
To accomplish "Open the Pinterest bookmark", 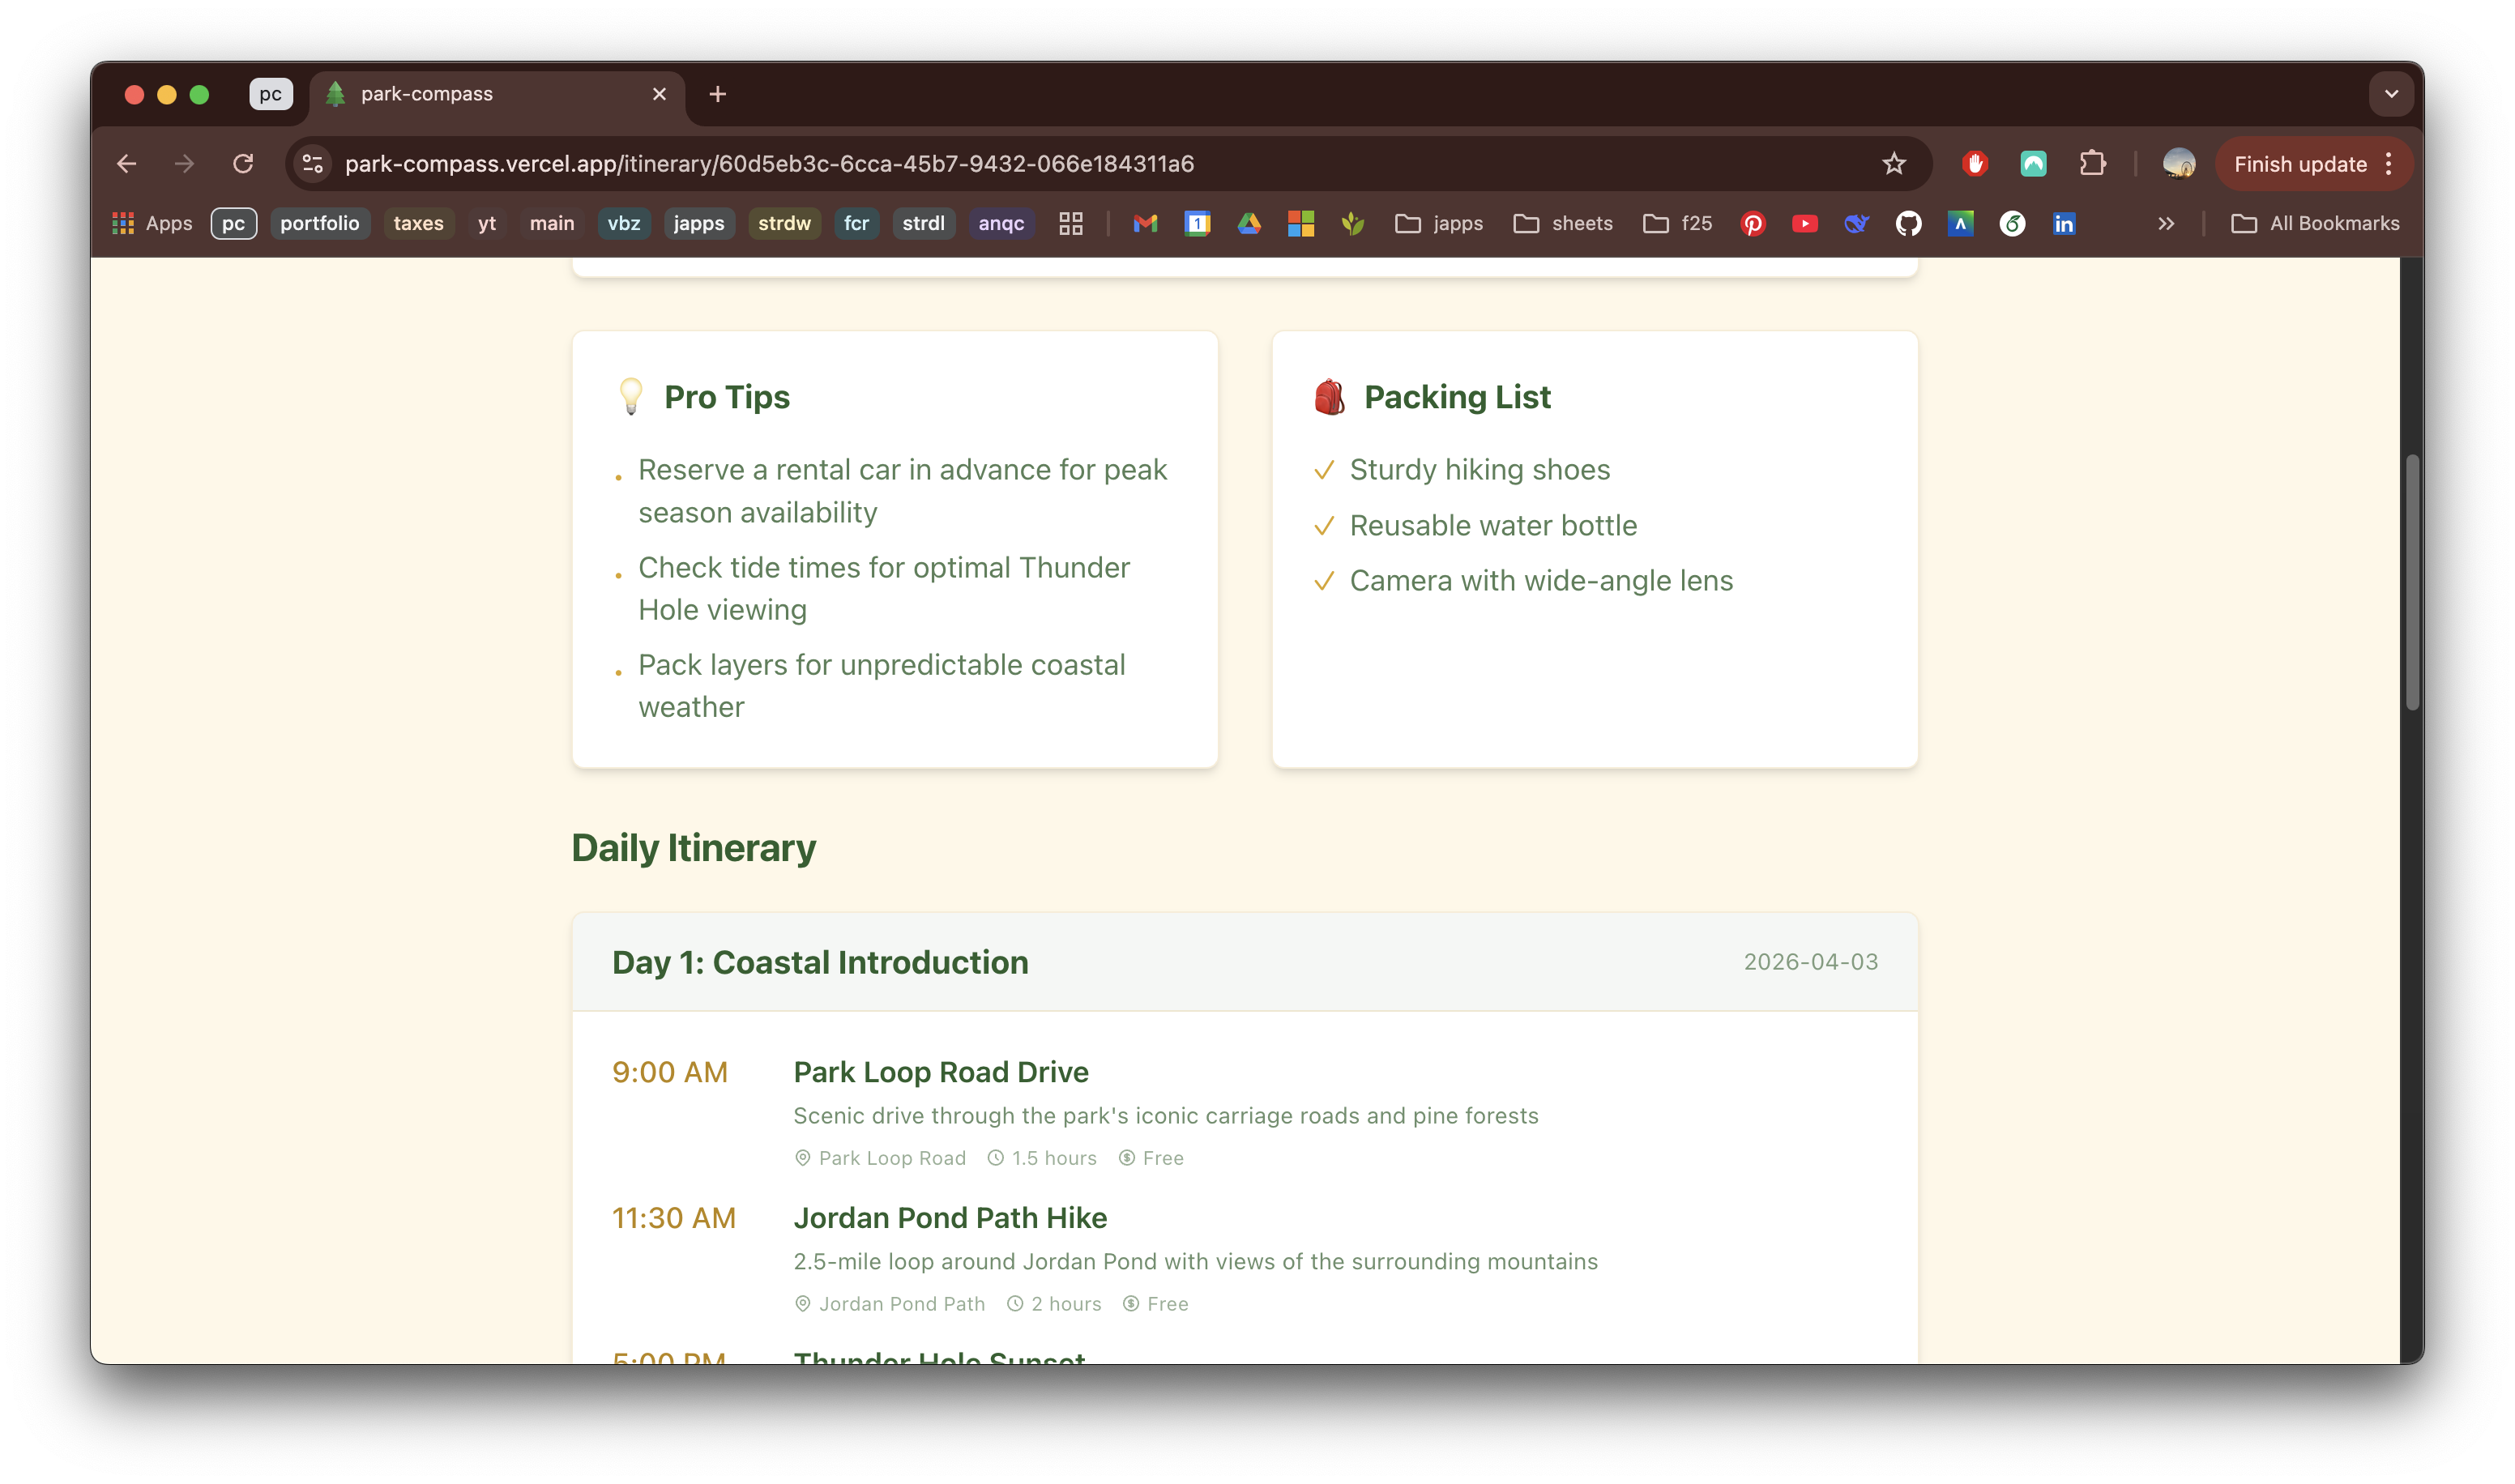I will 1753,224.
